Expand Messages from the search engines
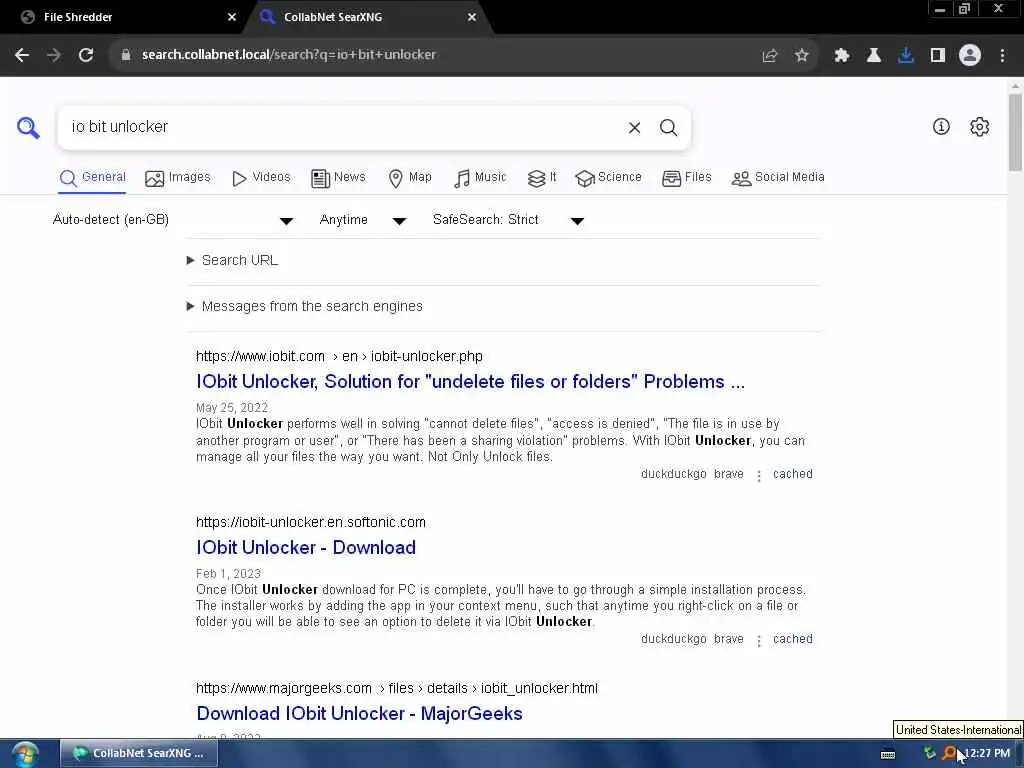 305,306
